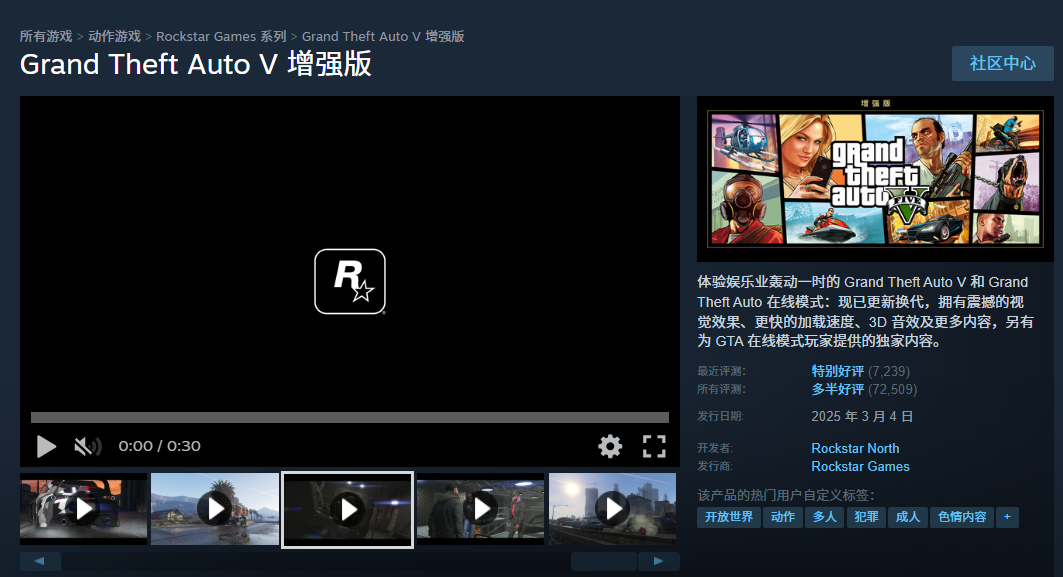Select the fourth video thumbnail
This screenshot has height=577, width=1063.
click(x=480, y=509)
